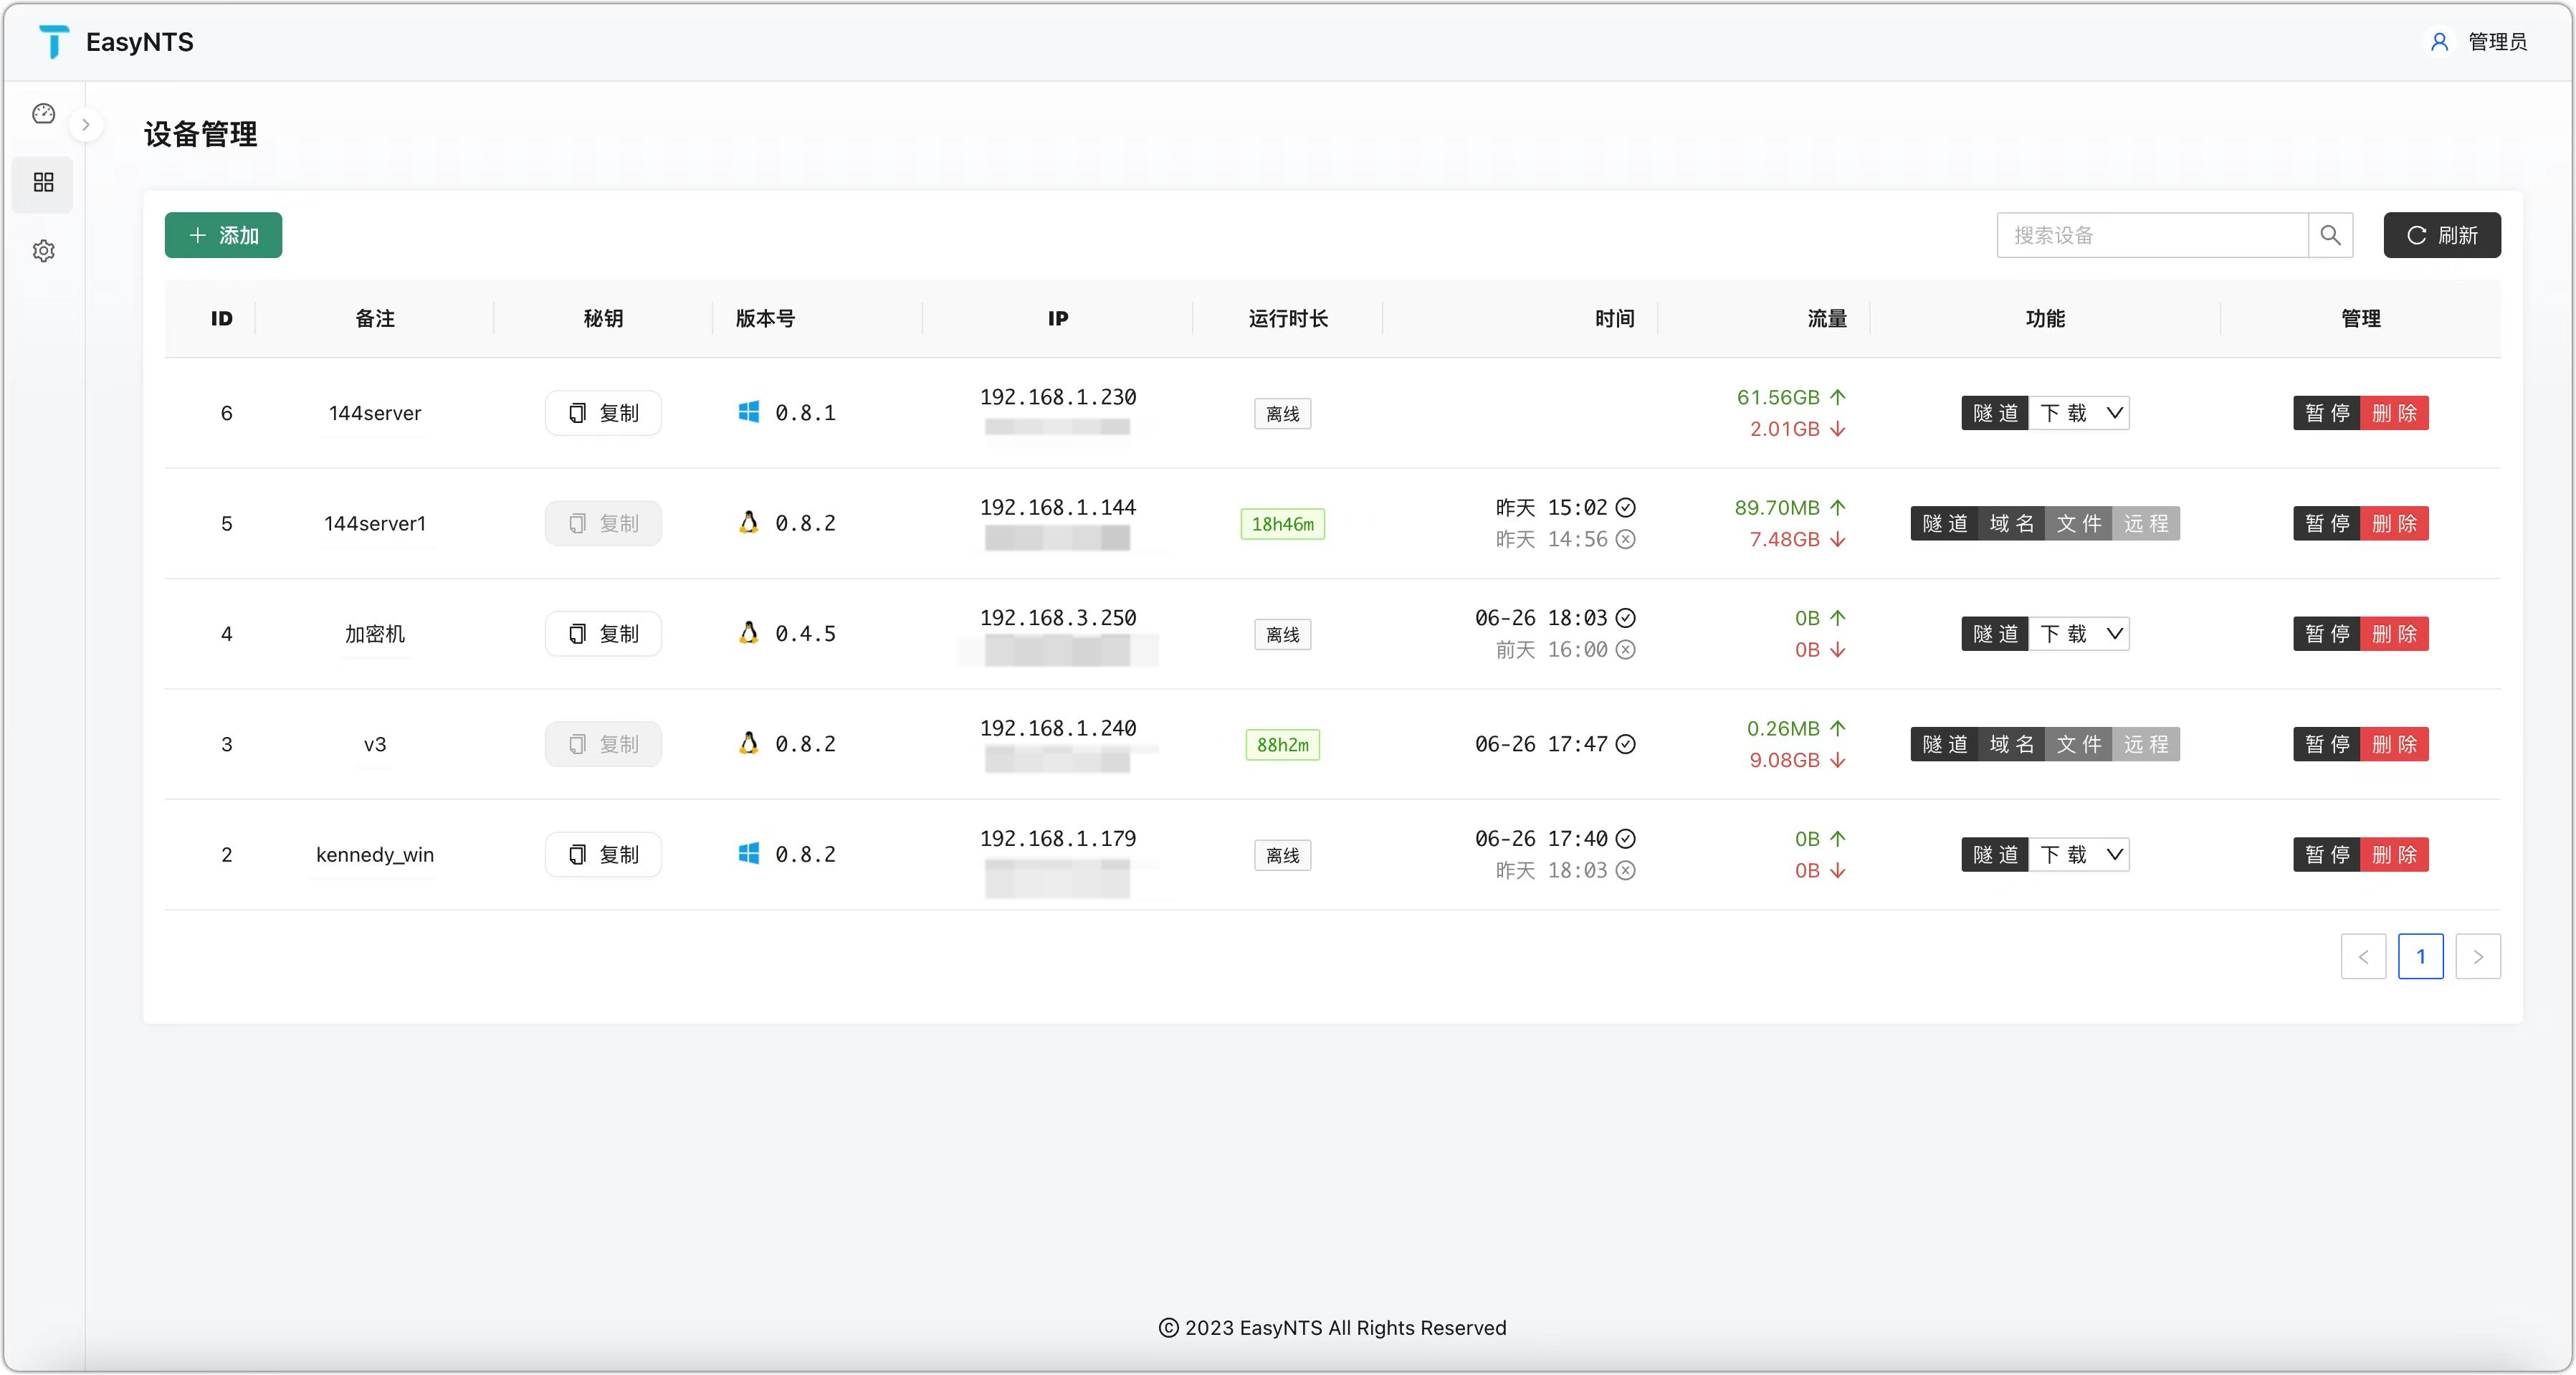Open 域名 domain for v3 device
The width and height of the screenshot is (2576, 1375).
[2011, 745]
